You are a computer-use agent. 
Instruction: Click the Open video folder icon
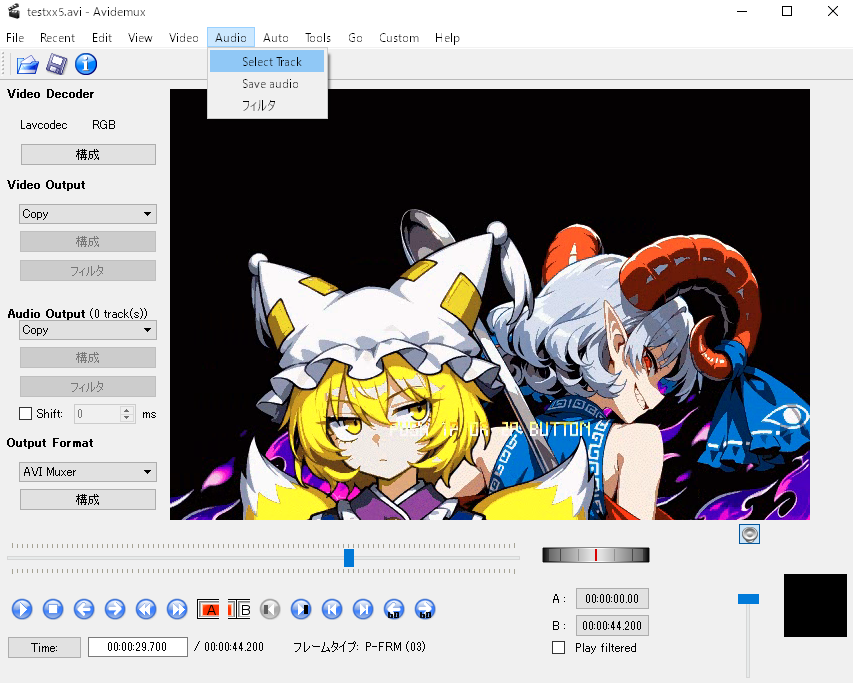pos(27,64)
